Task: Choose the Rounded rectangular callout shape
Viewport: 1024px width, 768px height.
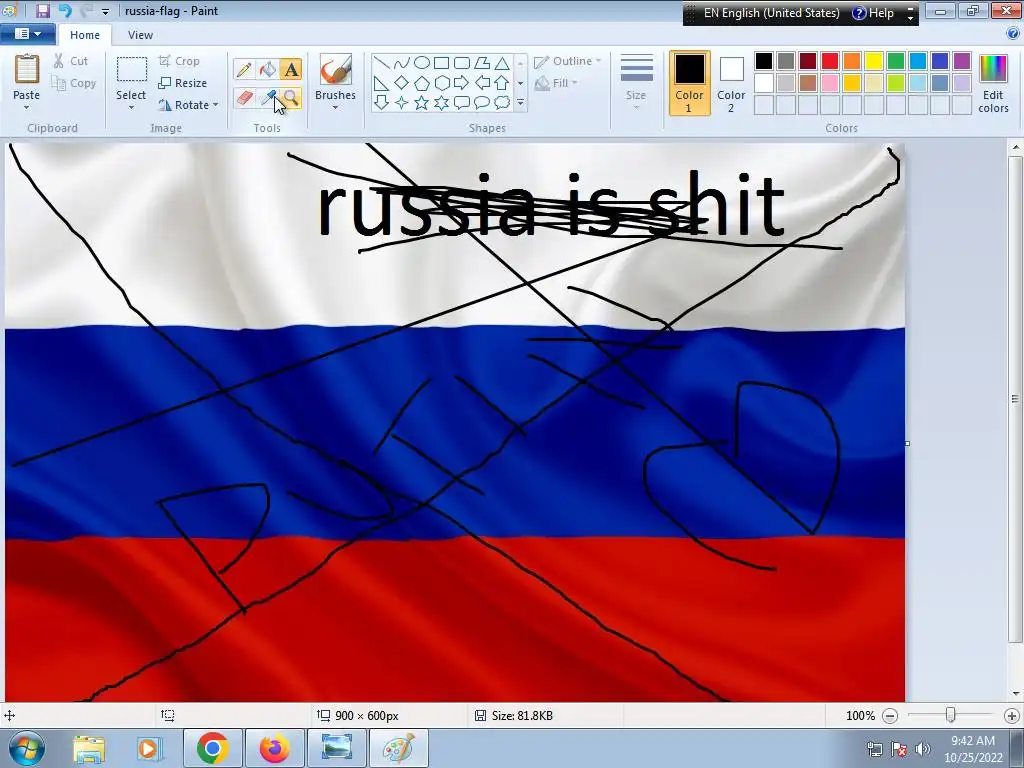Action: 462,103
